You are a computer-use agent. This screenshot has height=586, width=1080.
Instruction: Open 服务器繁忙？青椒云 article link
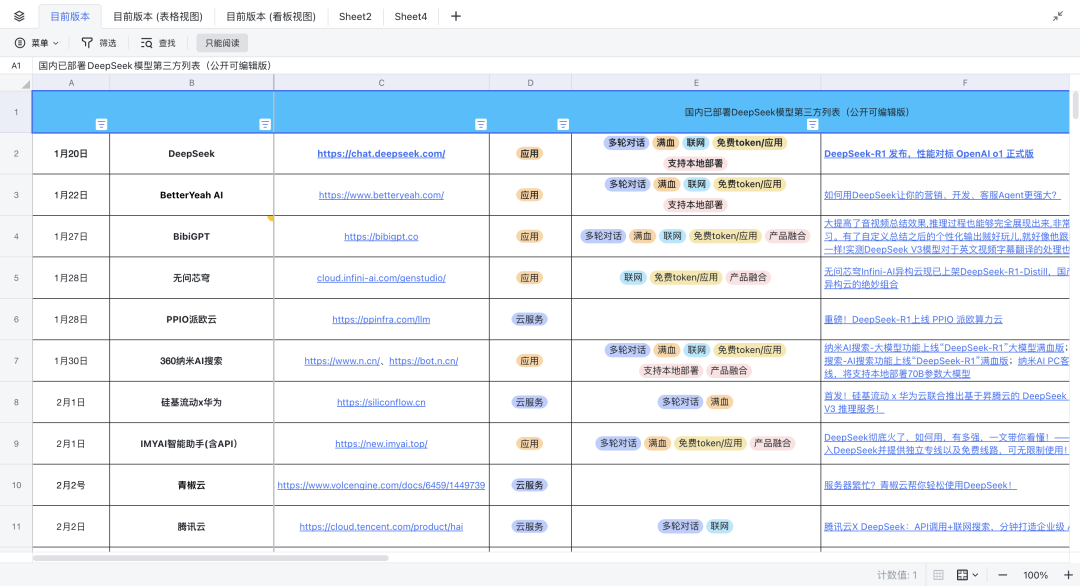pyautogui.click(x=920, y=485)
